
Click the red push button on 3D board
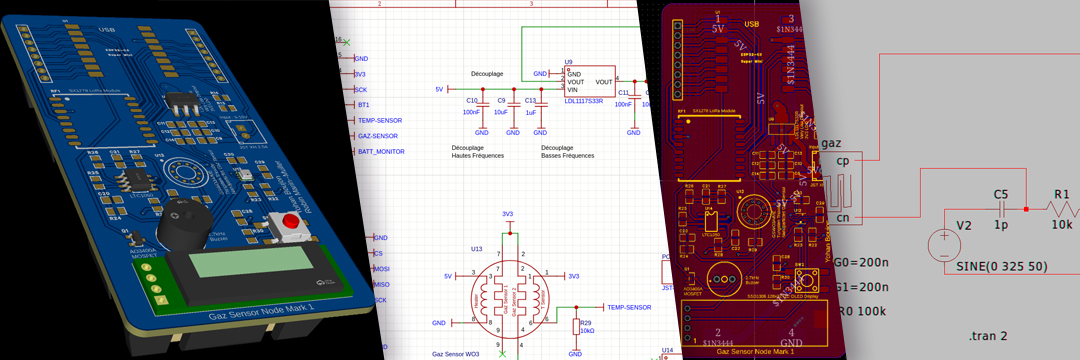point(291,222)
